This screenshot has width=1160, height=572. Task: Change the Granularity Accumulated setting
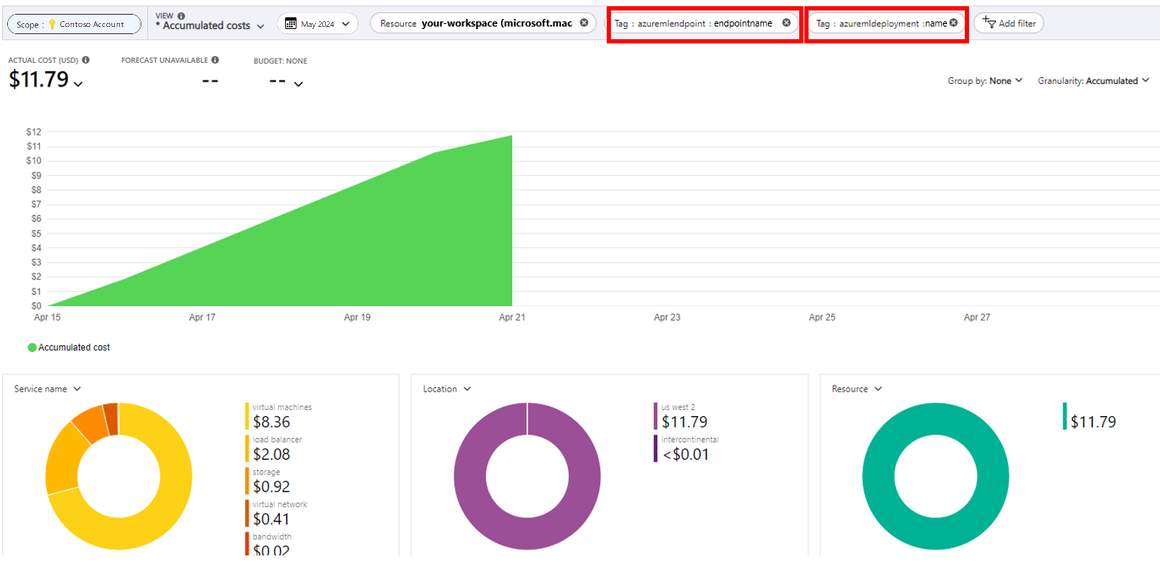(1092, 81)
